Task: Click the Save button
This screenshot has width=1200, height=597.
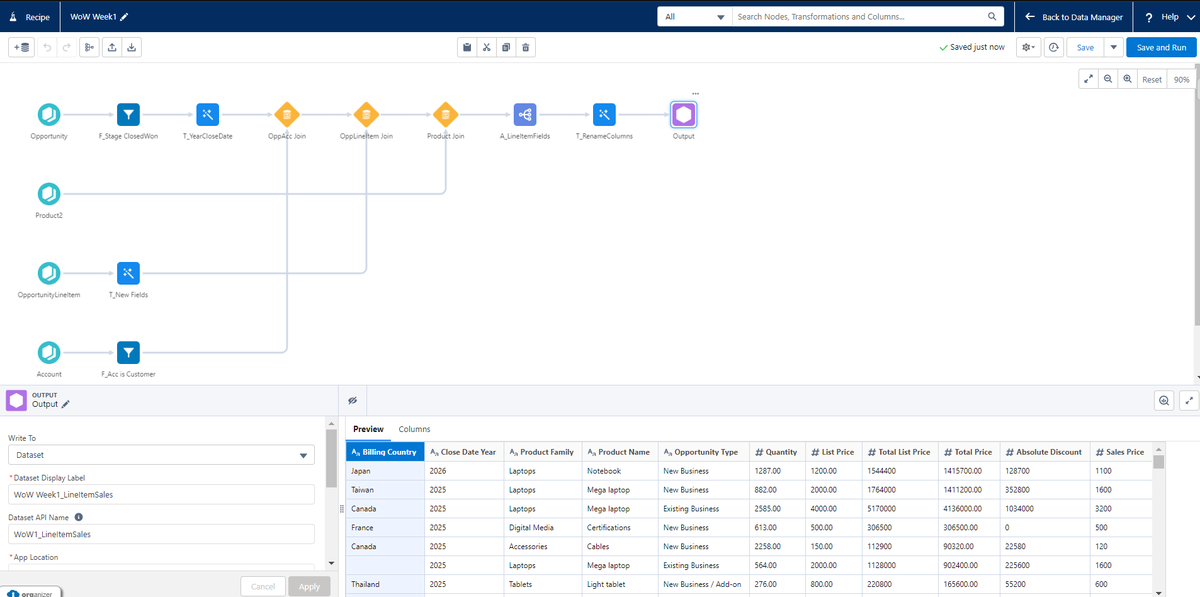Action: click(x=1085, y=47)
